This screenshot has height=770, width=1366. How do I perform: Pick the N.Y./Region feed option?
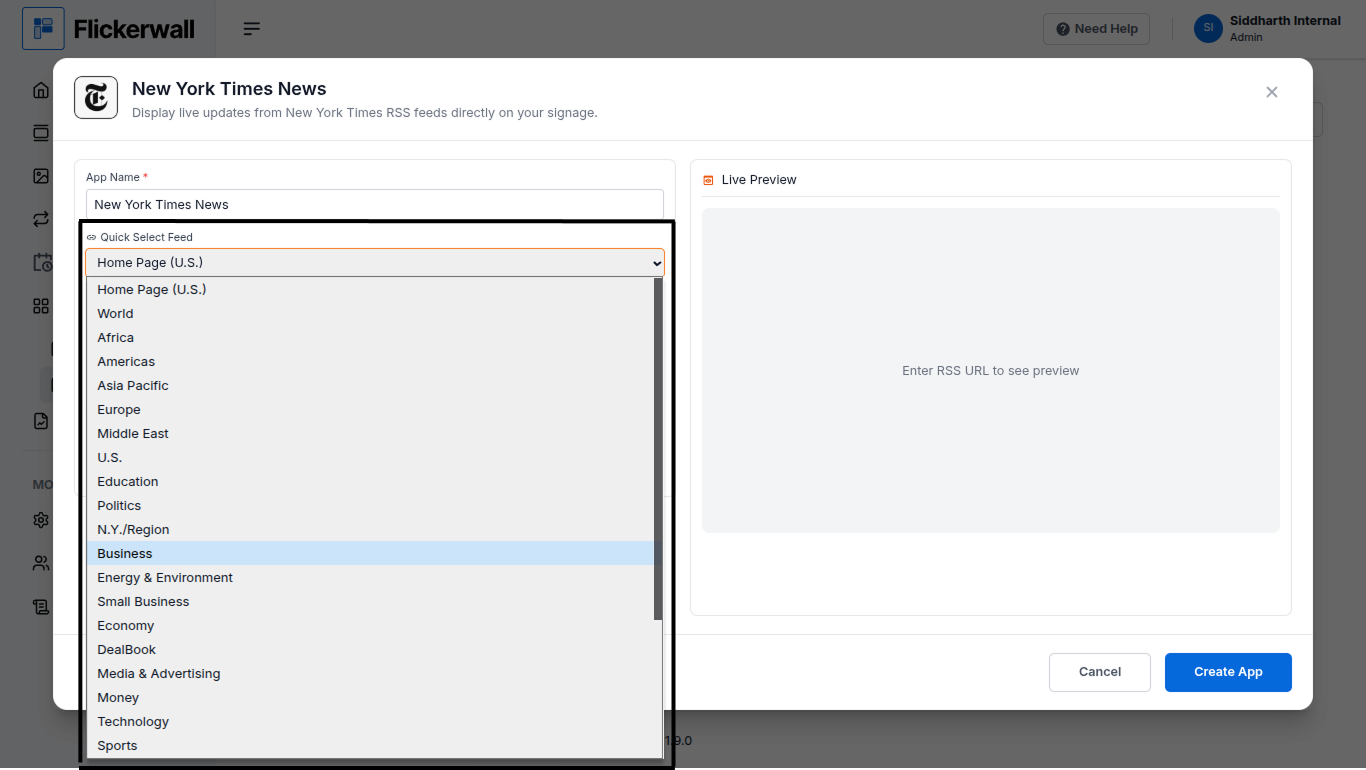click(x=370, y=529)
